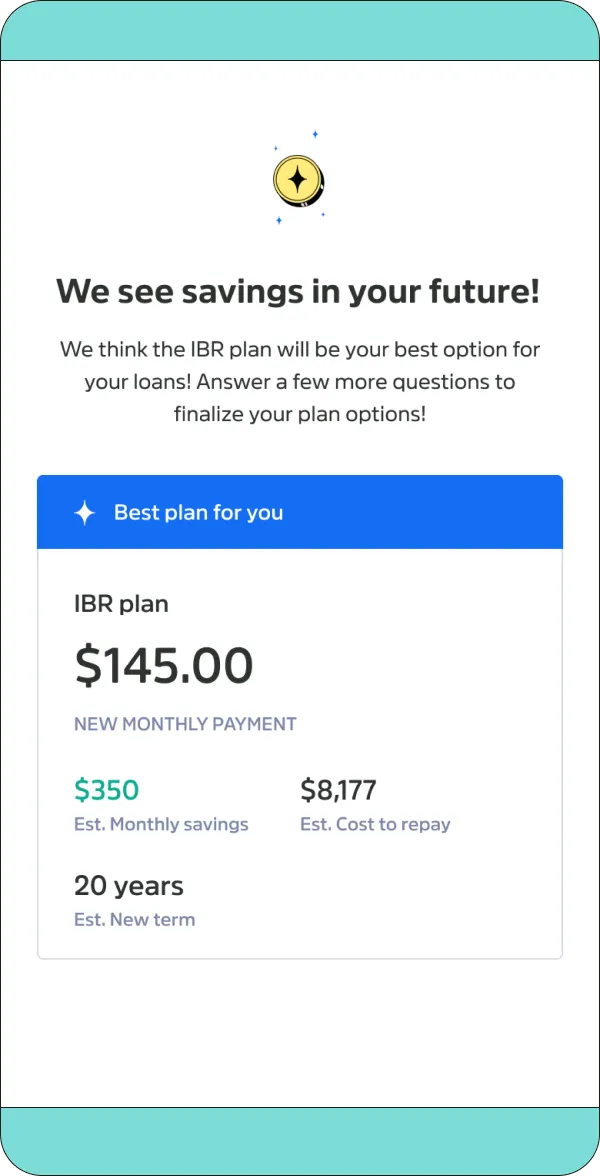Click the green $350 savings value
The height and width of the screenshot is (1176, 600).
click(x=106, y=791)
